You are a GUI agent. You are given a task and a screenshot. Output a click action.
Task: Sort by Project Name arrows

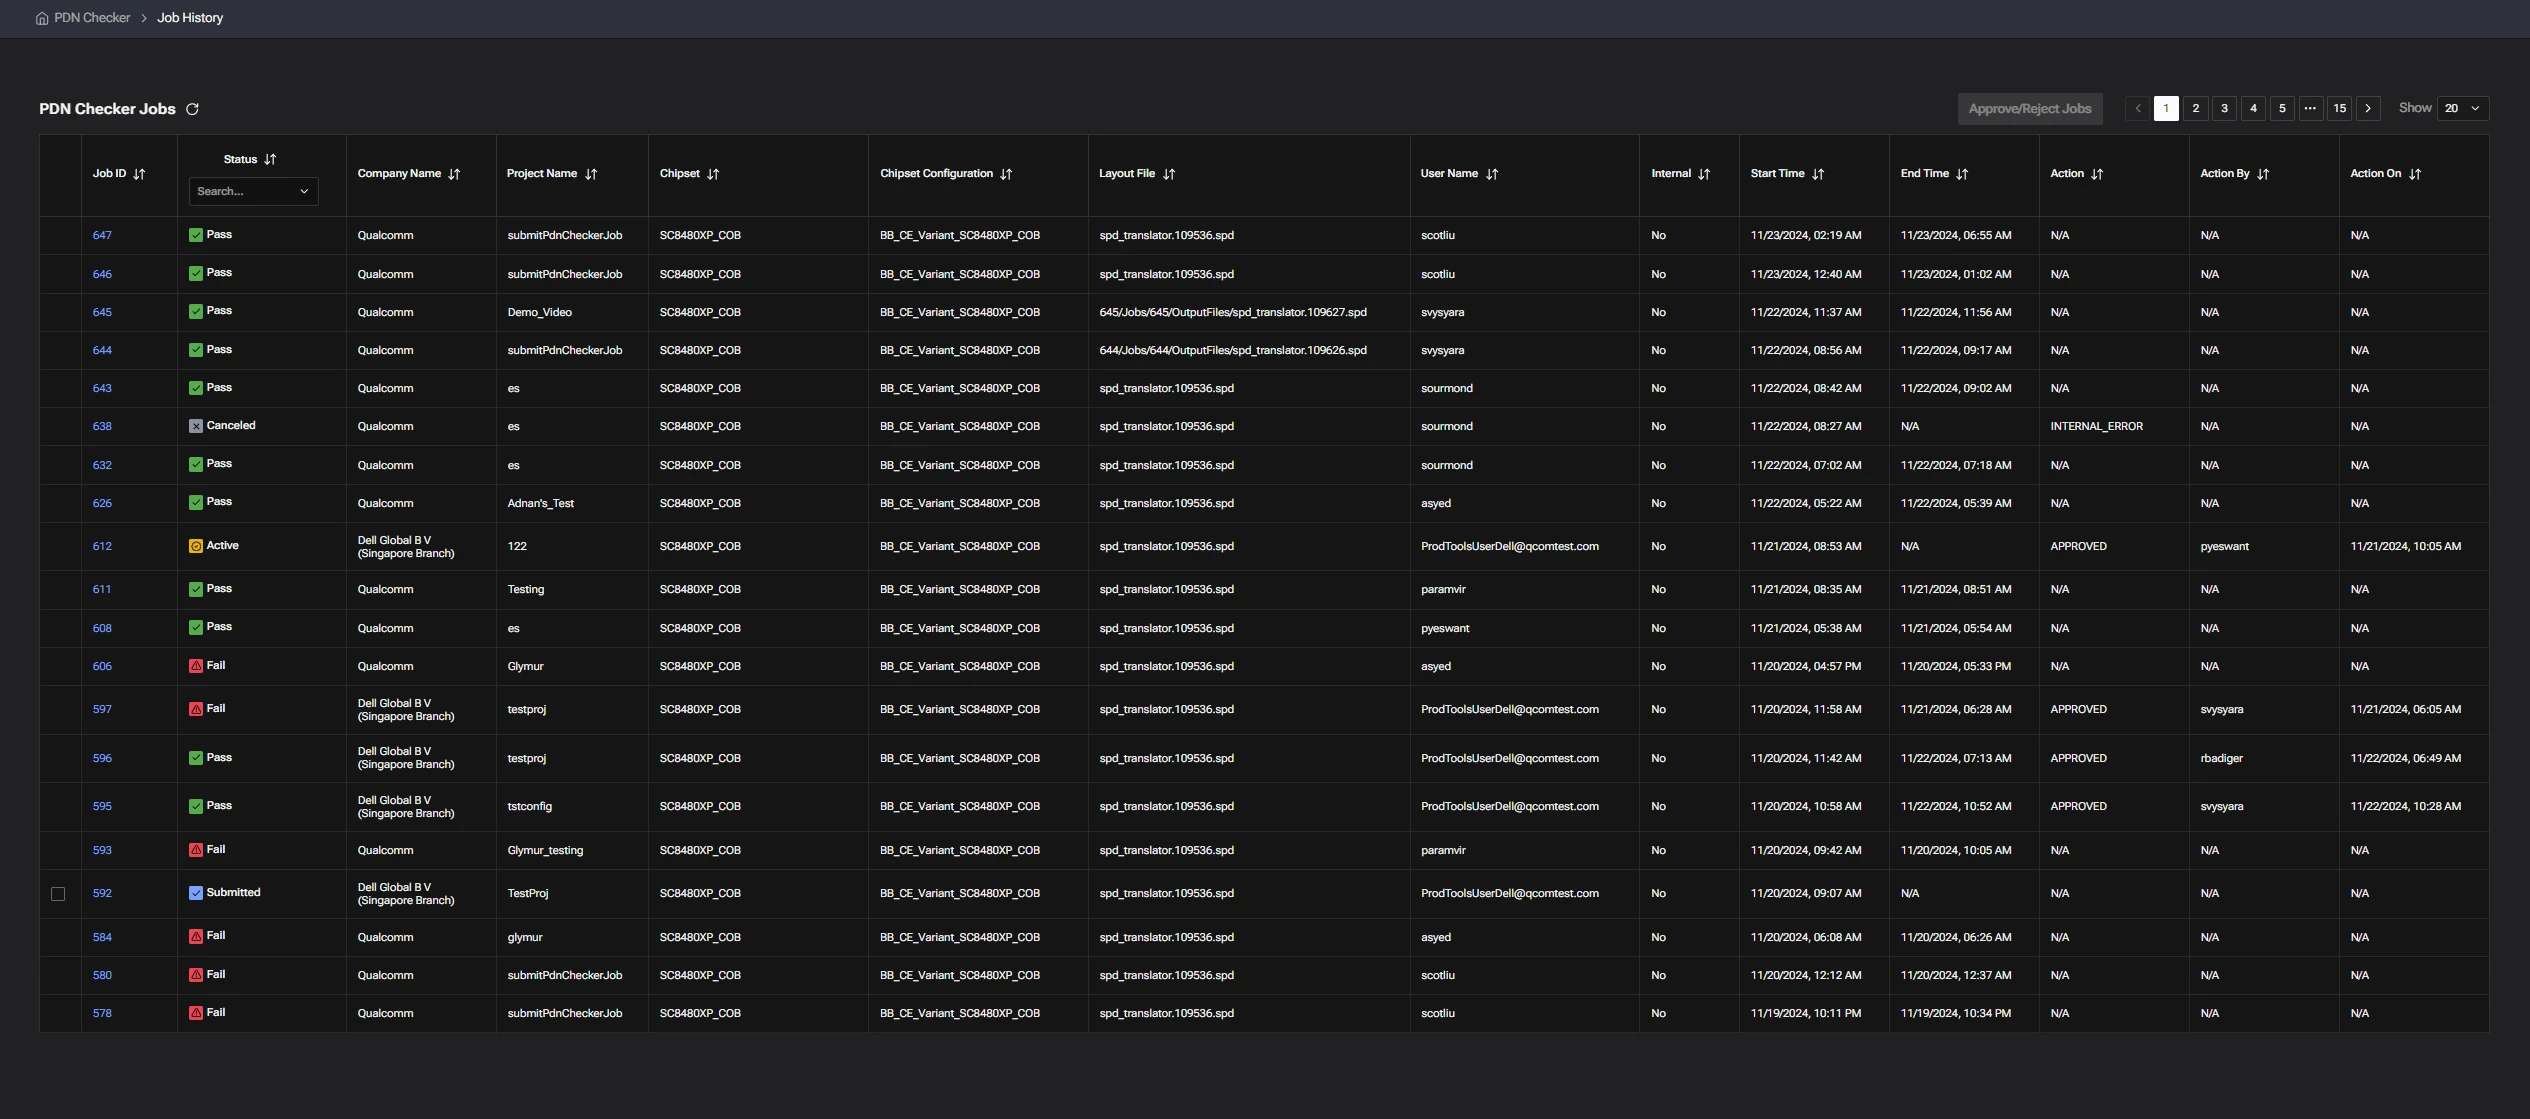(x=591, y=174)
